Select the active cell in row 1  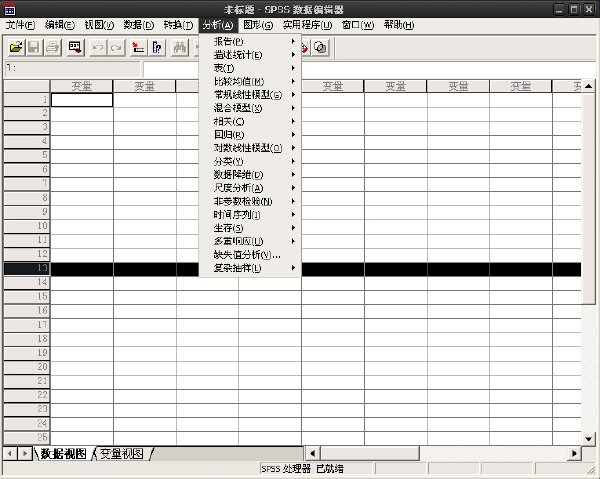82,100
